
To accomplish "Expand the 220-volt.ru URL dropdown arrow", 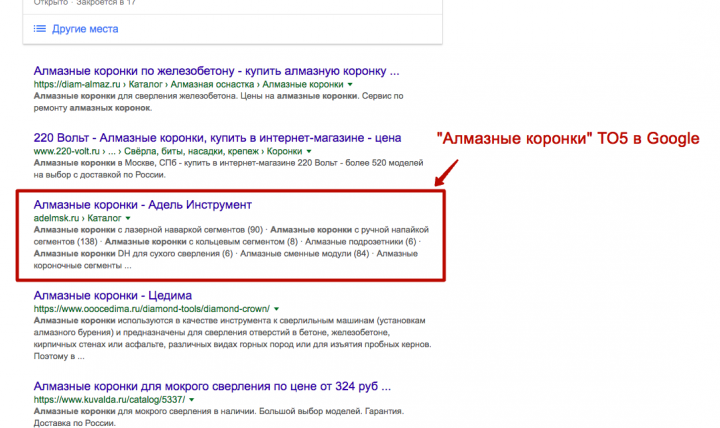I will tap(309, 152).
